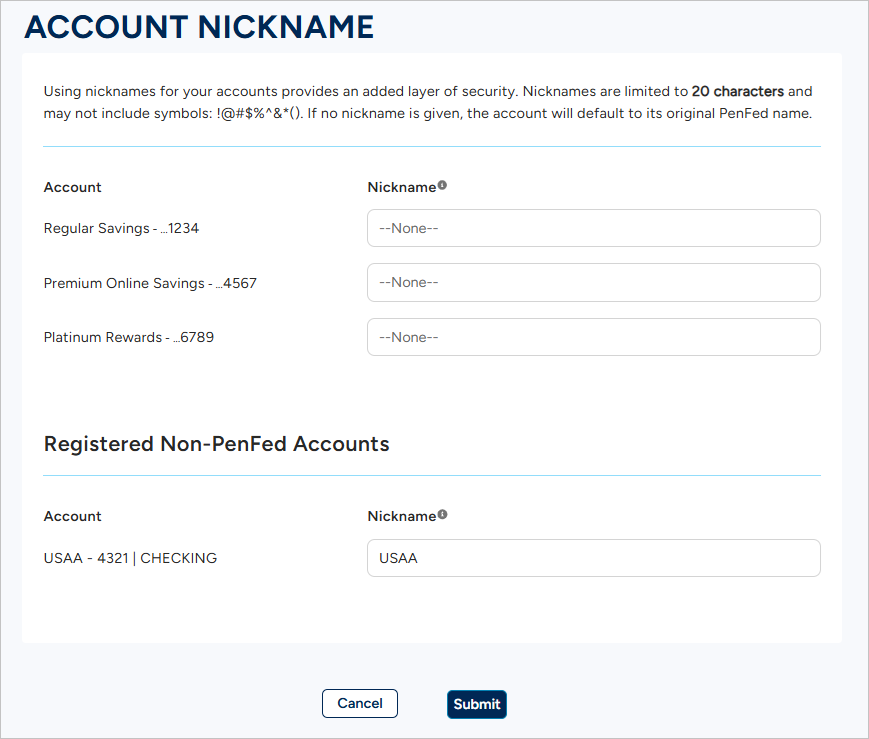Select the 'Premium Online Savings - ...4567' text
The height and width of the screenshot is (739, 869).
coord(150,283)
